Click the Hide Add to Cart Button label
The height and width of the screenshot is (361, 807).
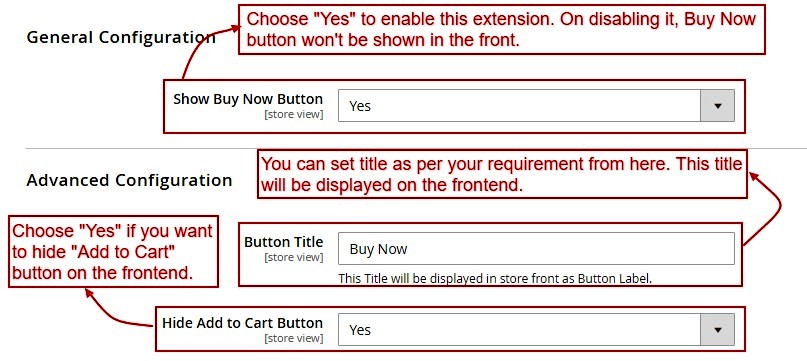pos(242,323)
